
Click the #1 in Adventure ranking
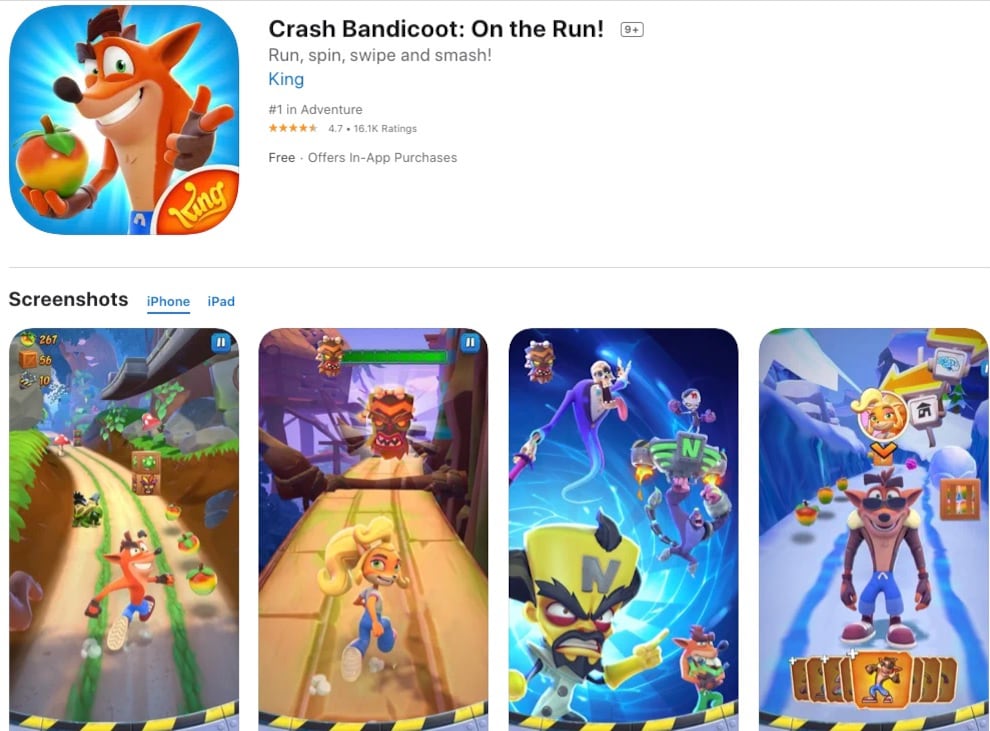point(315,109)
